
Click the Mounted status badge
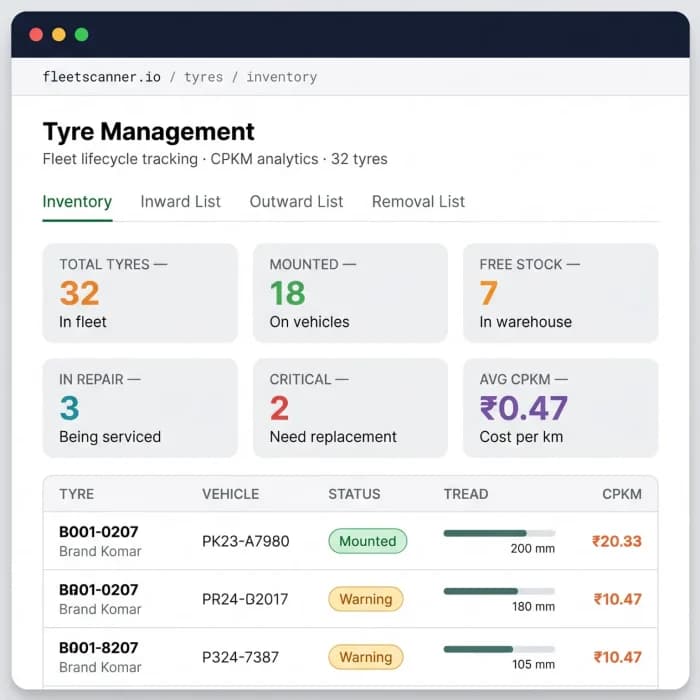pyautogui.click(x=368, y=541)
